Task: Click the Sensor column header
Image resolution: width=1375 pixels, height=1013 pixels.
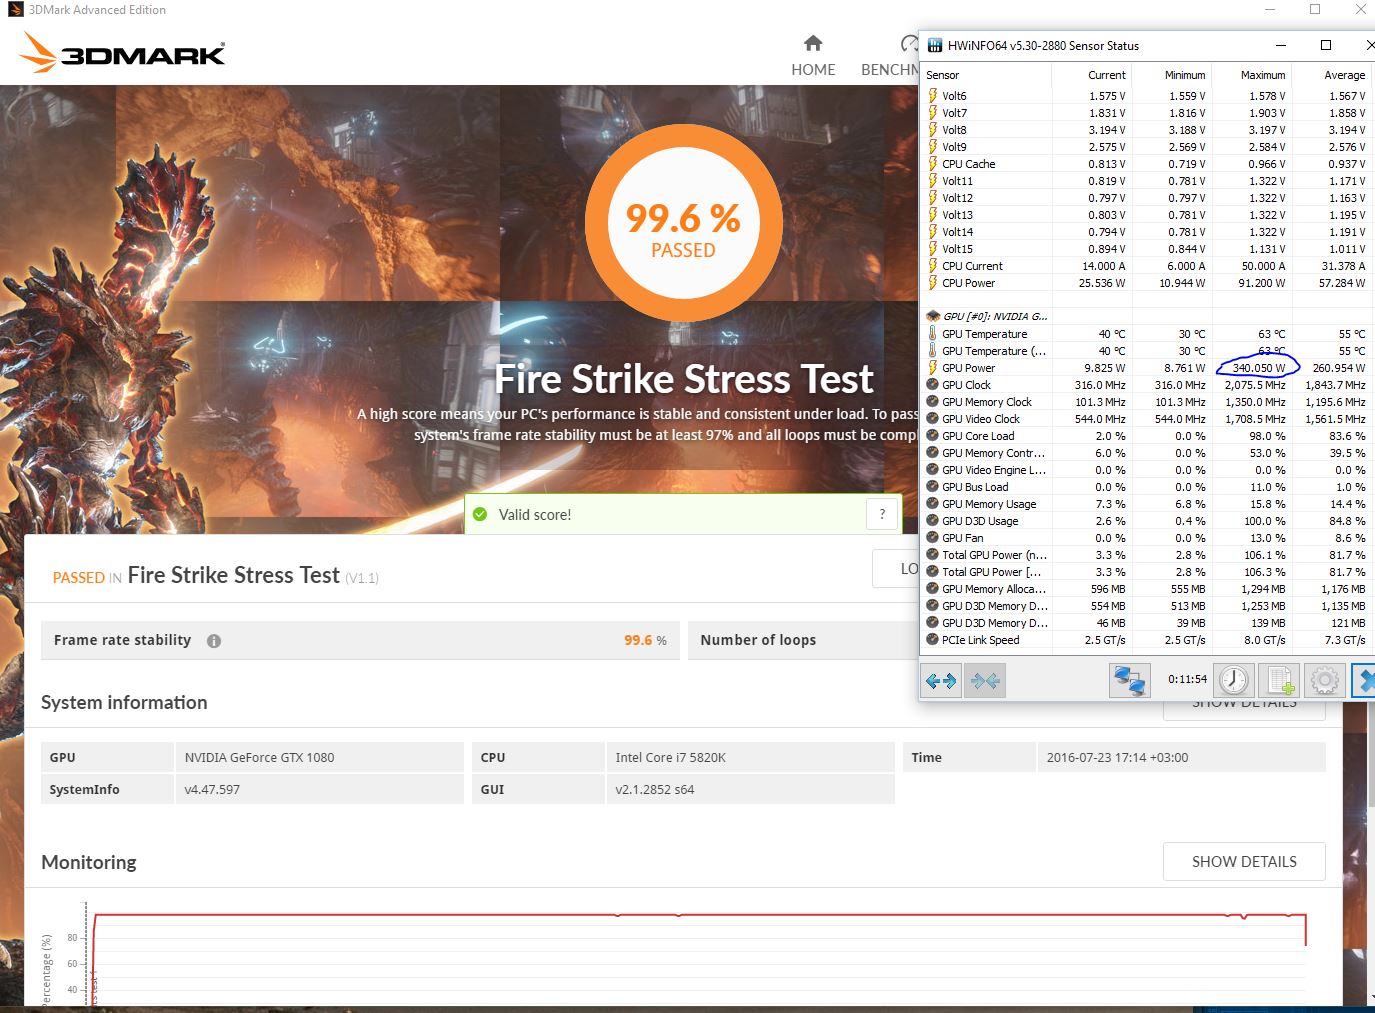Action: point(986,75)
